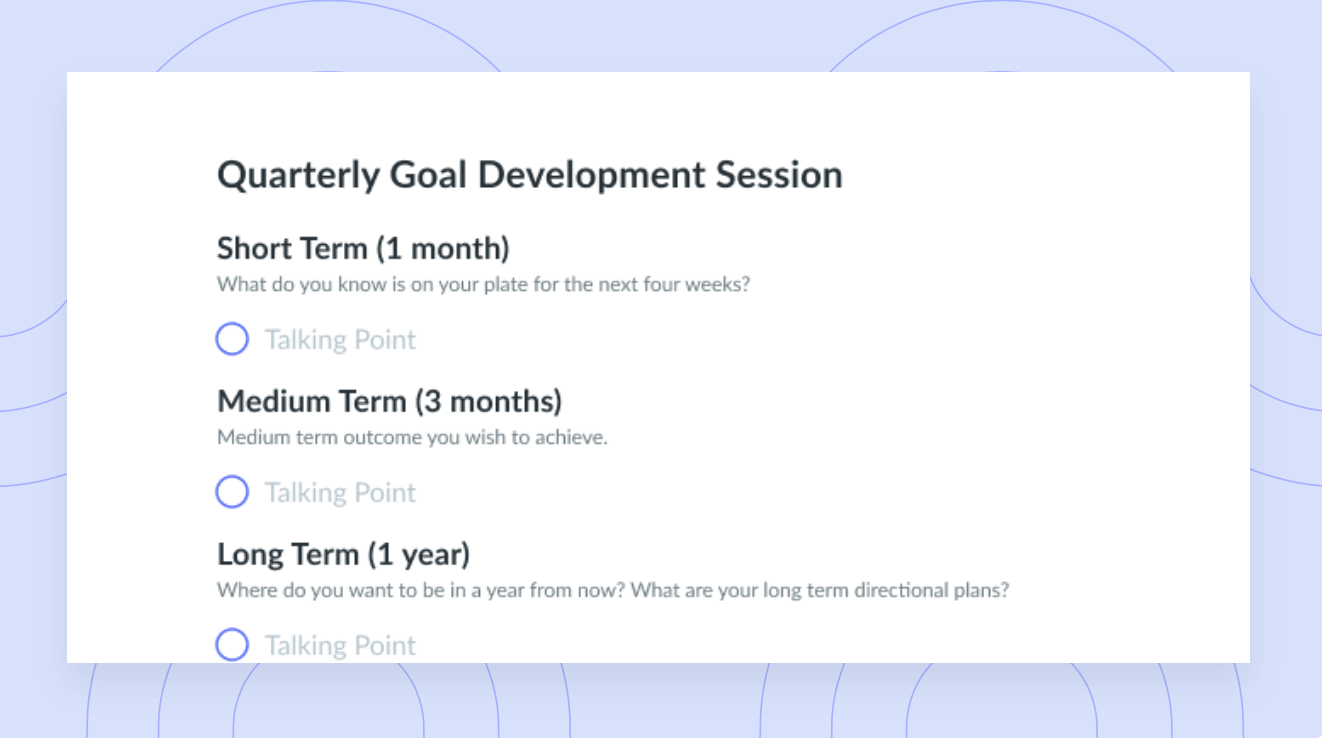This screenshot has width=1322, height=738.
Task: Click the Talking Point field under Long Term
Action: pos(340,646)
